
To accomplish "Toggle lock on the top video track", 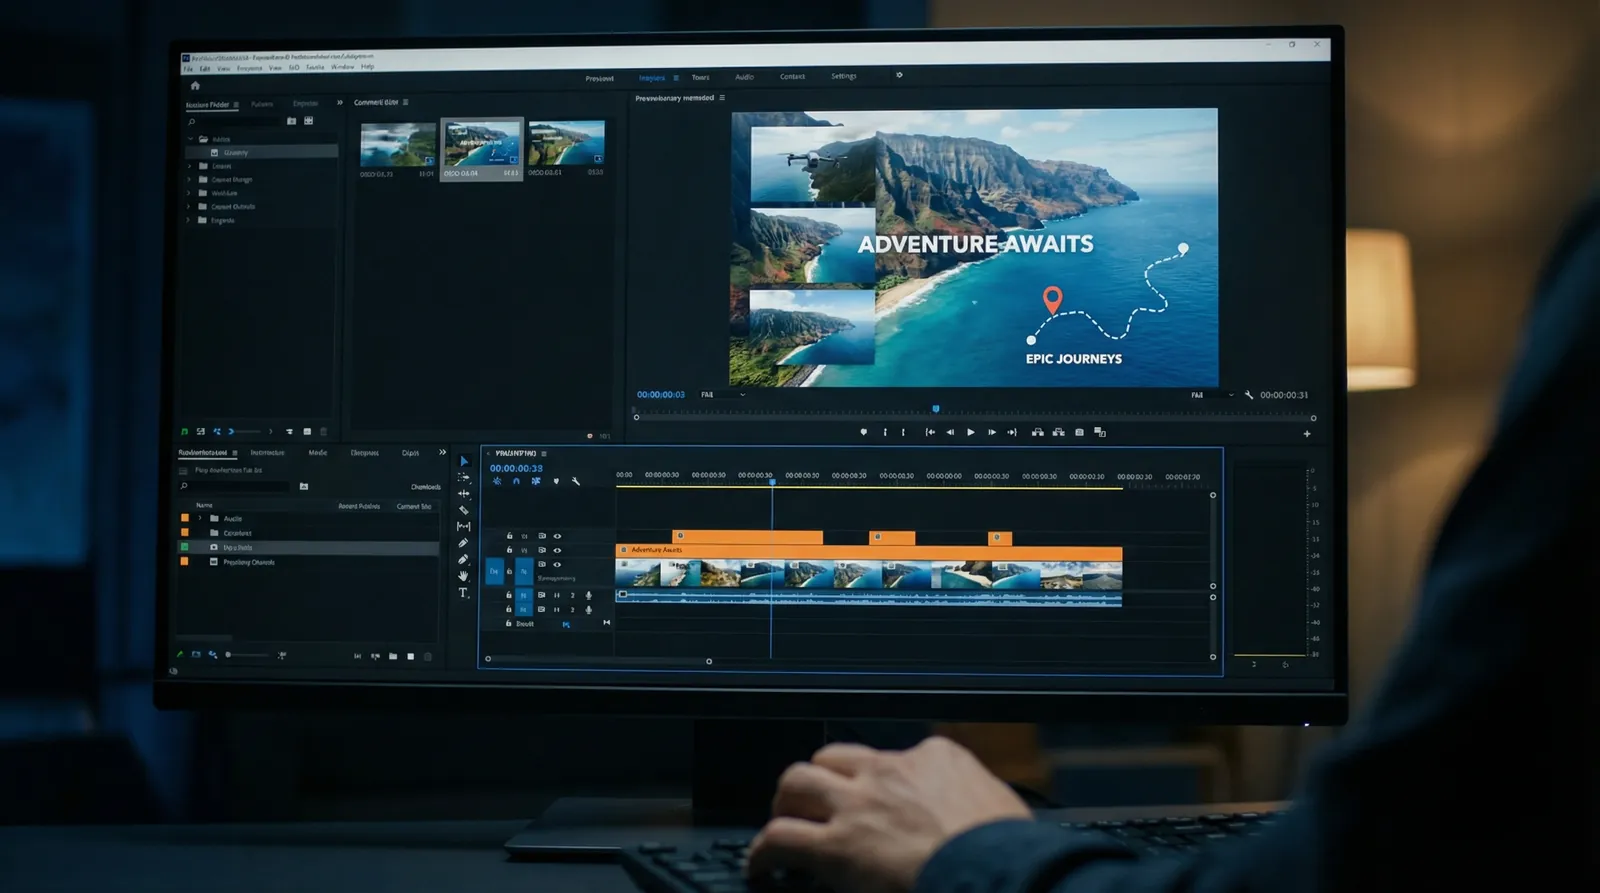I will point(509,536).
